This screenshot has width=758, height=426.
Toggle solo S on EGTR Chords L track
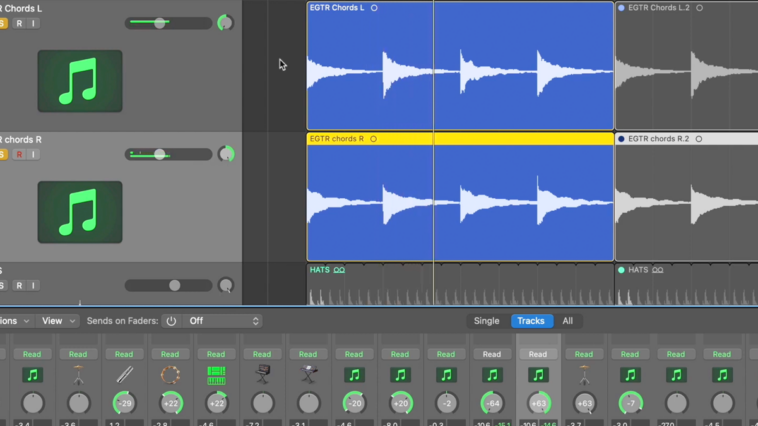click(x=3, y=23)
